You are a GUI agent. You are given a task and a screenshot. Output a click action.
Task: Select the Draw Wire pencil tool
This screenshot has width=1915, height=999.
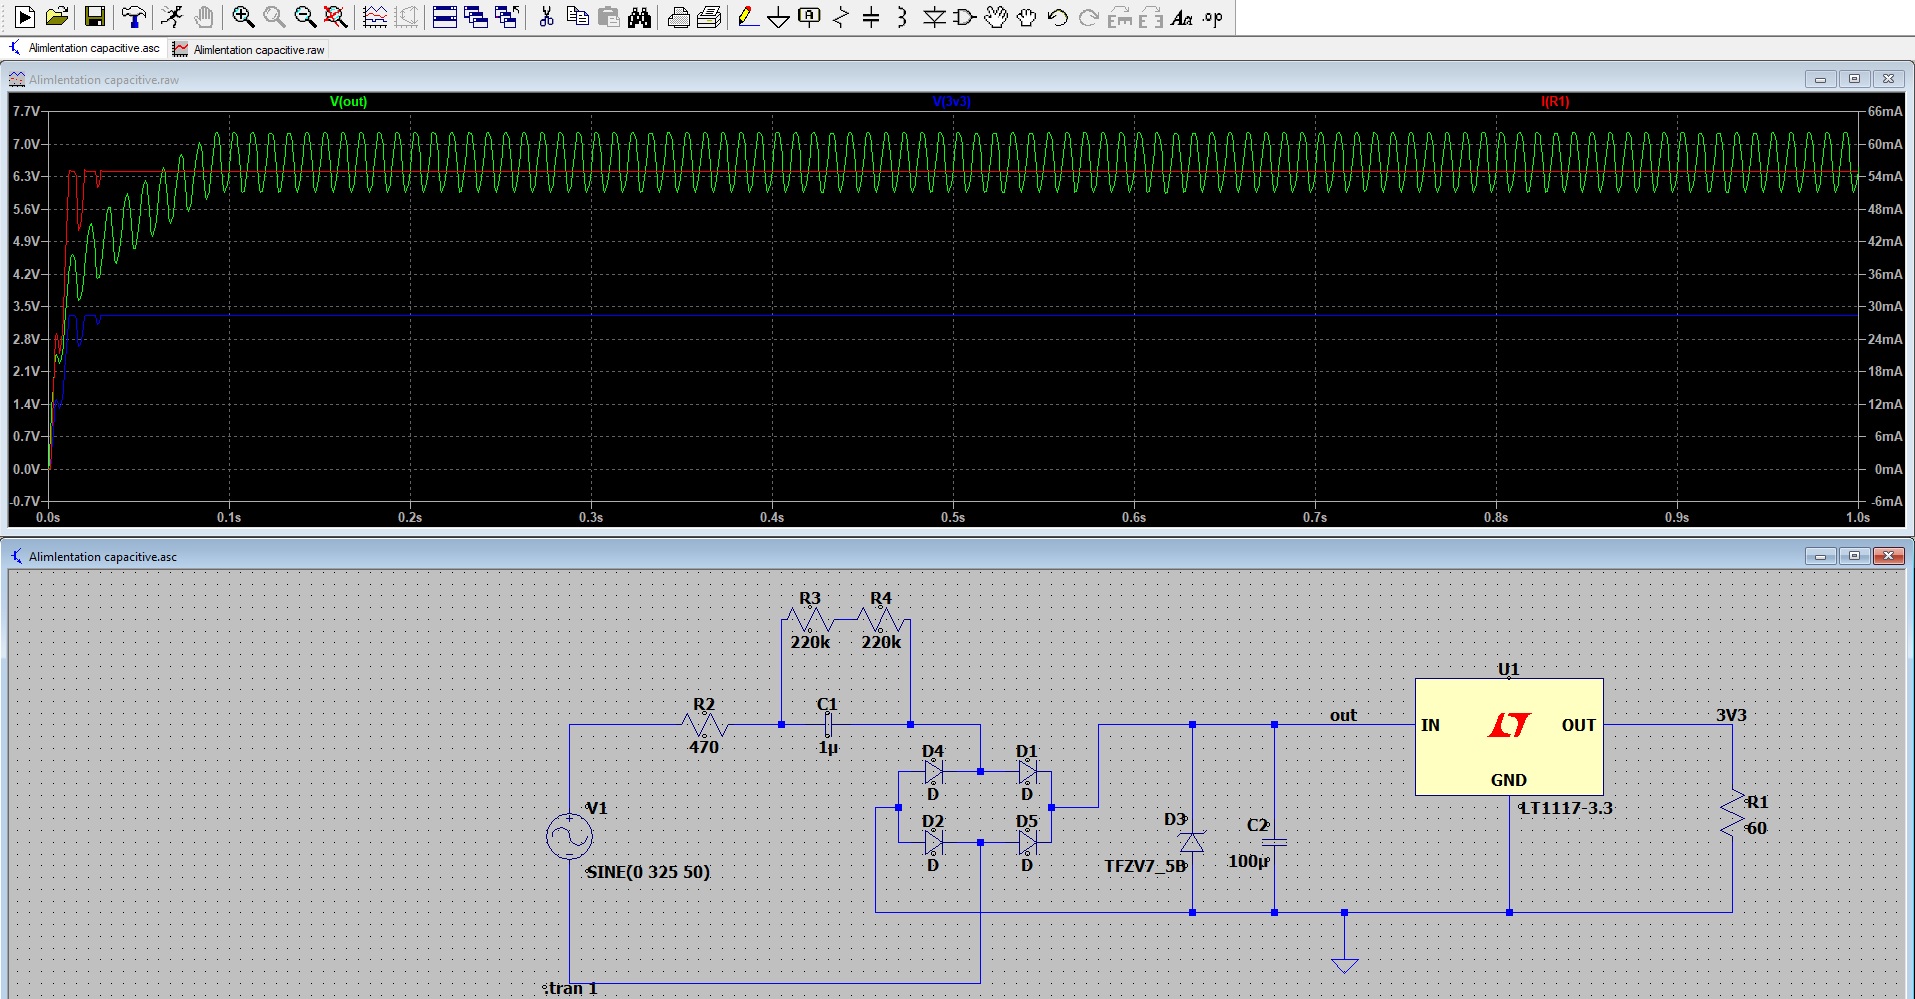747,17
